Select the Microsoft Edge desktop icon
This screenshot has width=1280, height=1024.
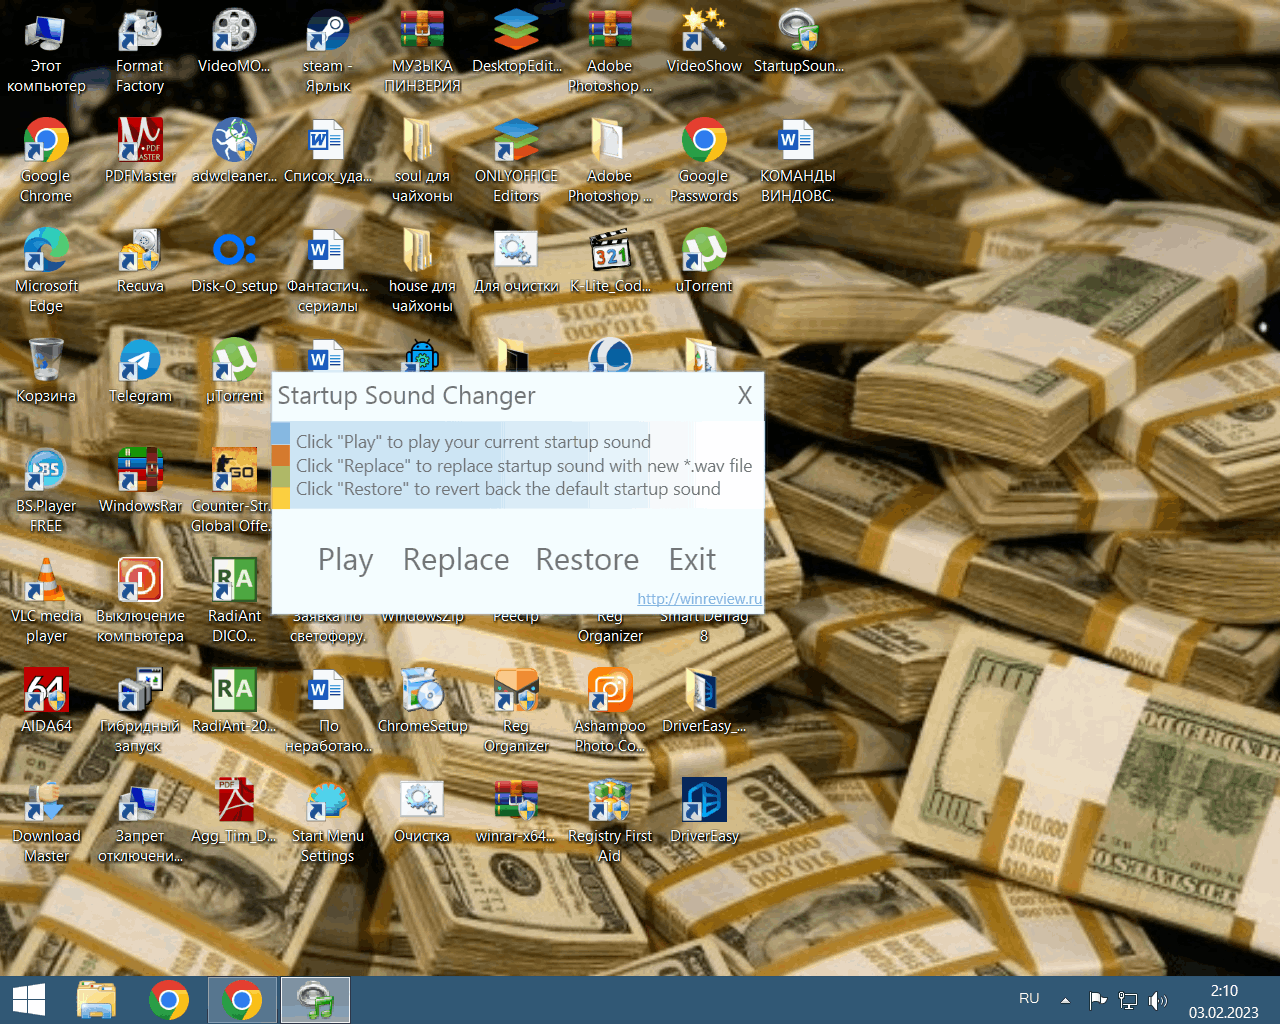46,272
